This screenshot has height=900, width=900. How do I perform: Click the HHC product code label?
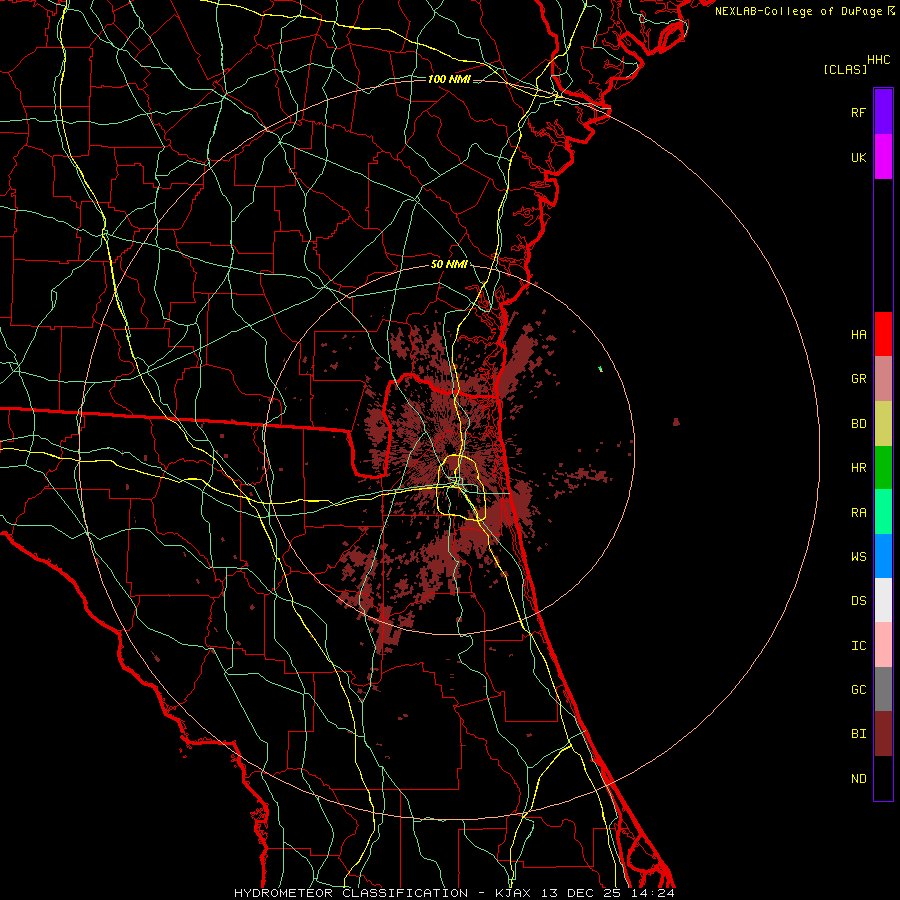(878, 60)
